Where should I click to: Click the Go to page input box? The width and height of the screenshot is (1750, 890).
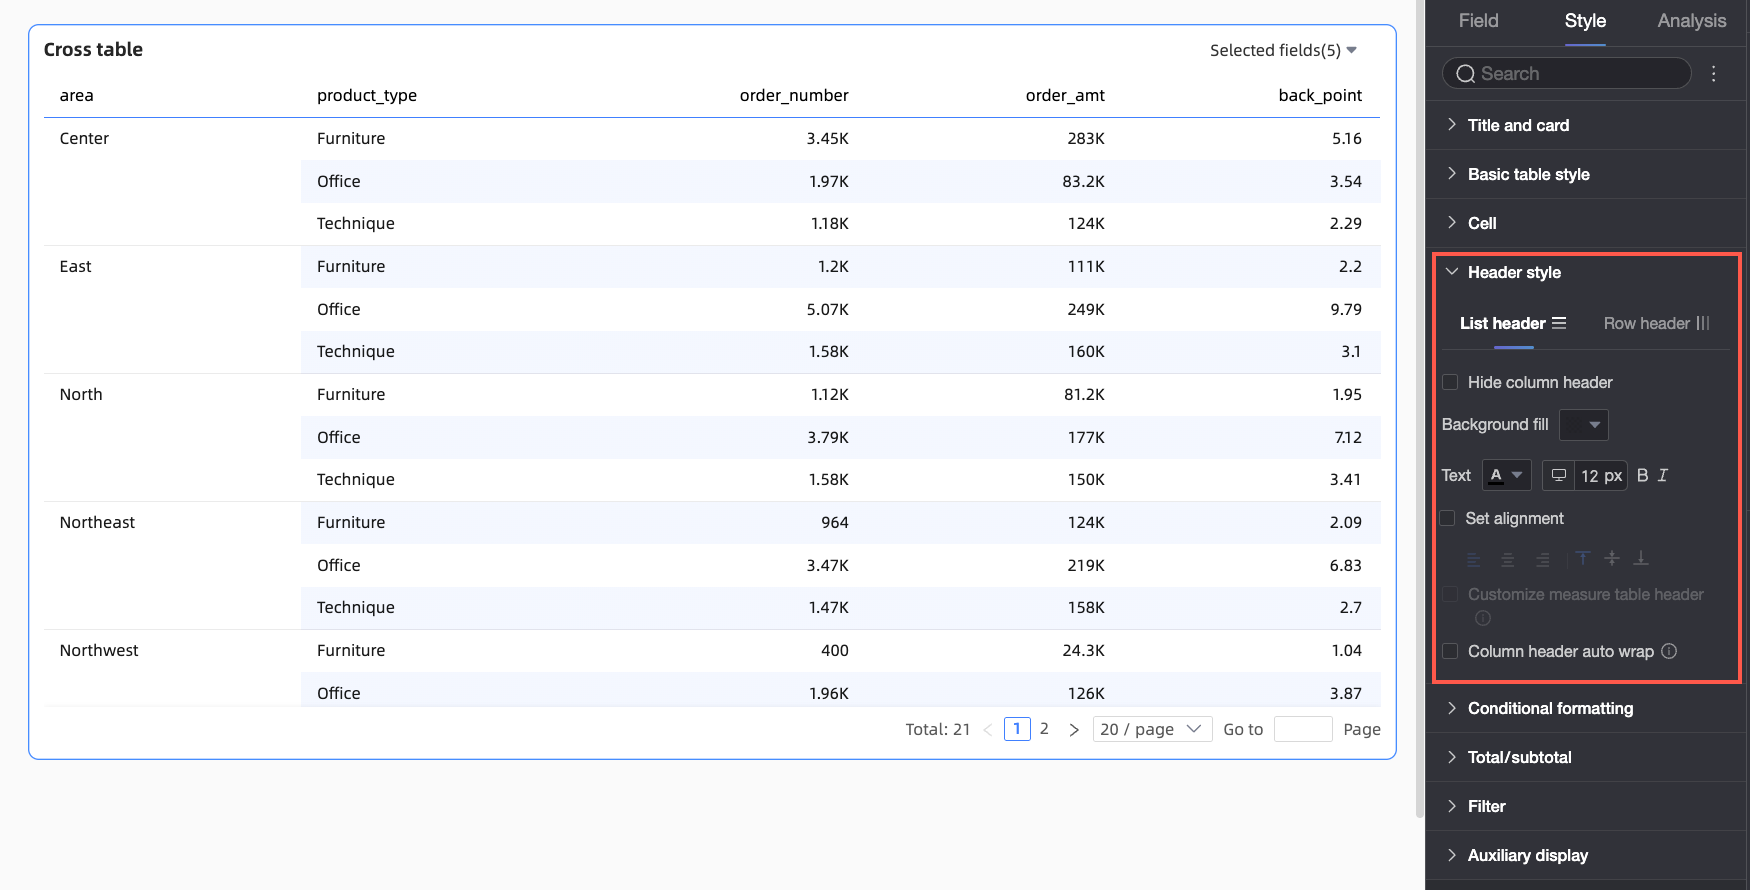pos(1303,729)
